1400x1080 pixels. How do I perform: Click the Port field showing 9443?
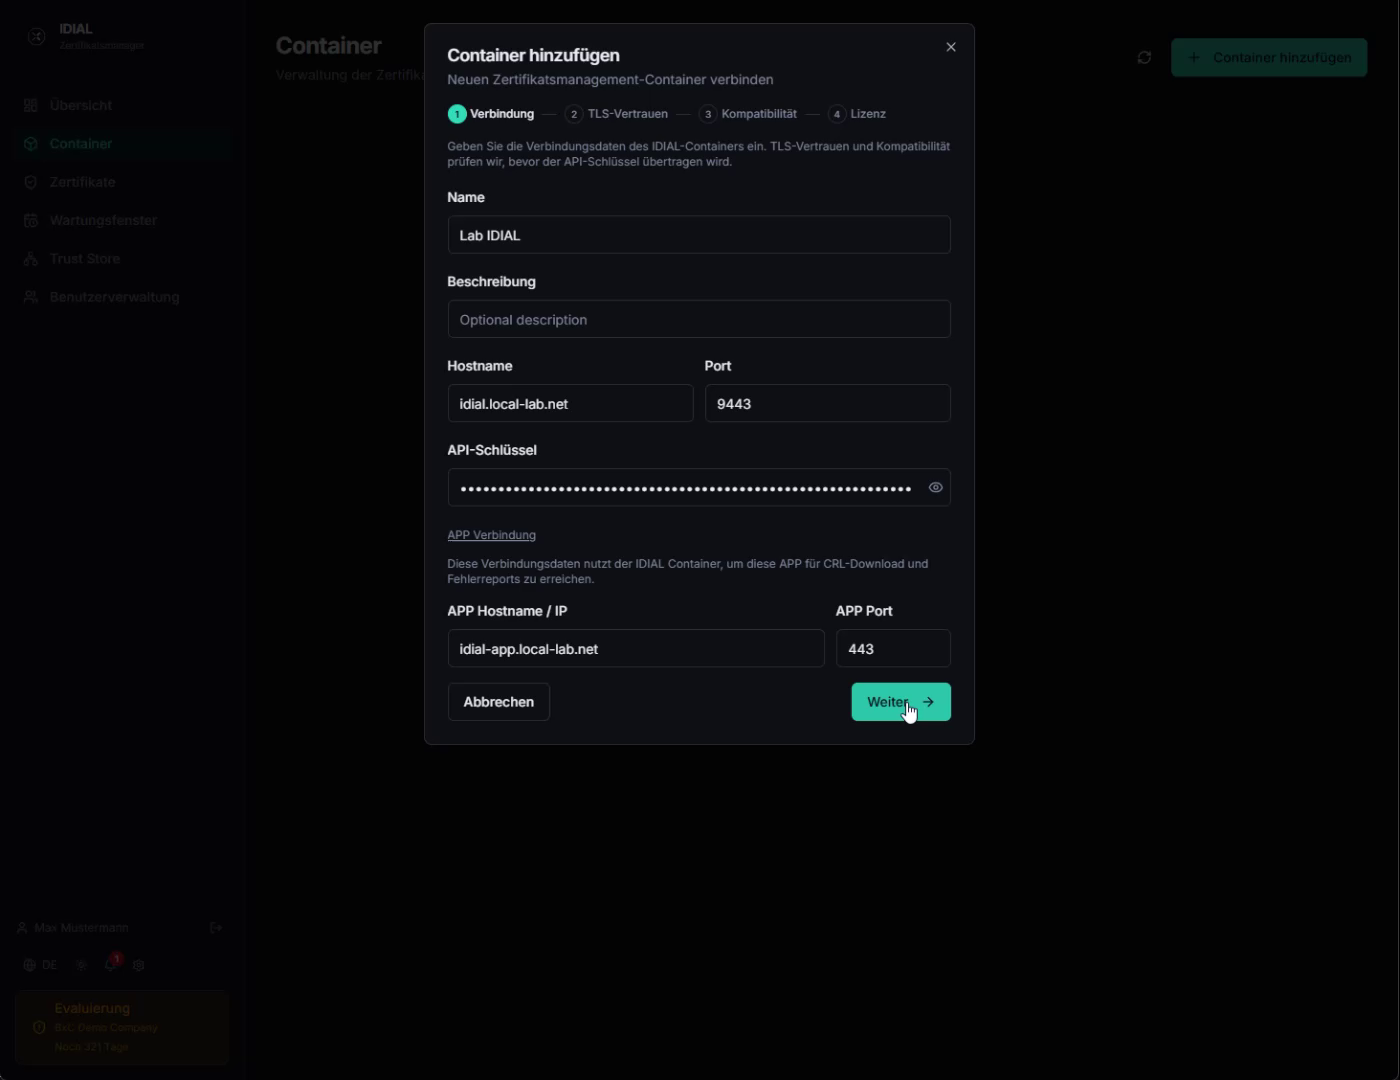[828, 404]
